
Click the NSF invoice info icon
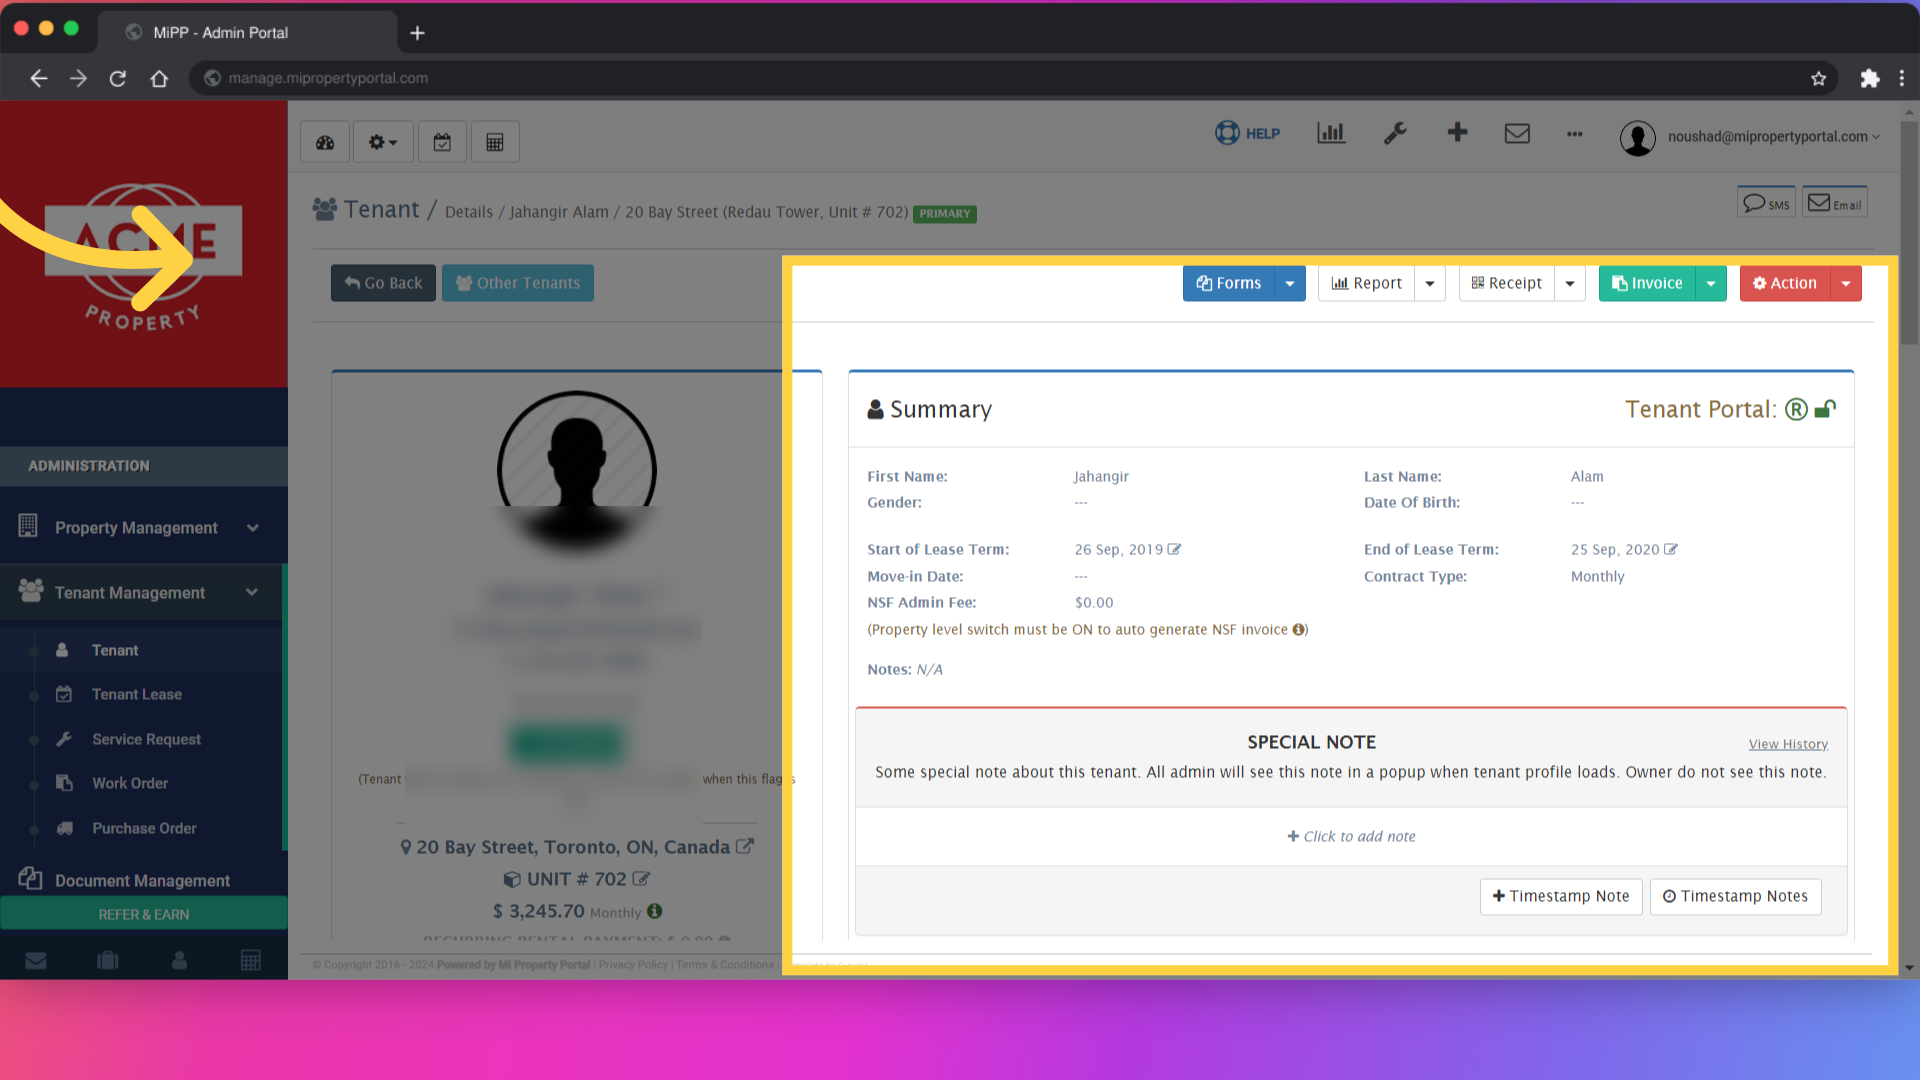[x=1298, y=629]
